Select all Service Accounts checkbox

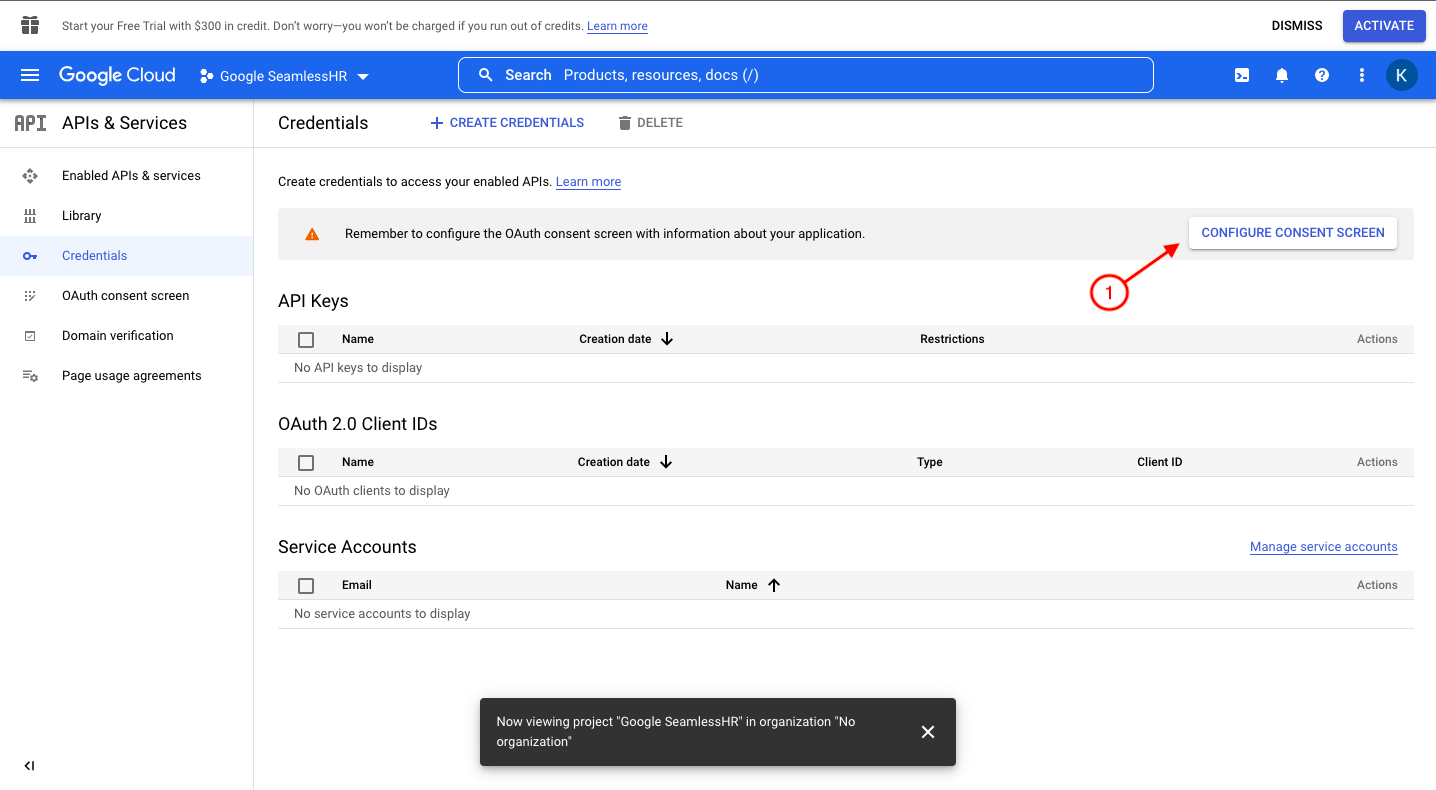306,586
